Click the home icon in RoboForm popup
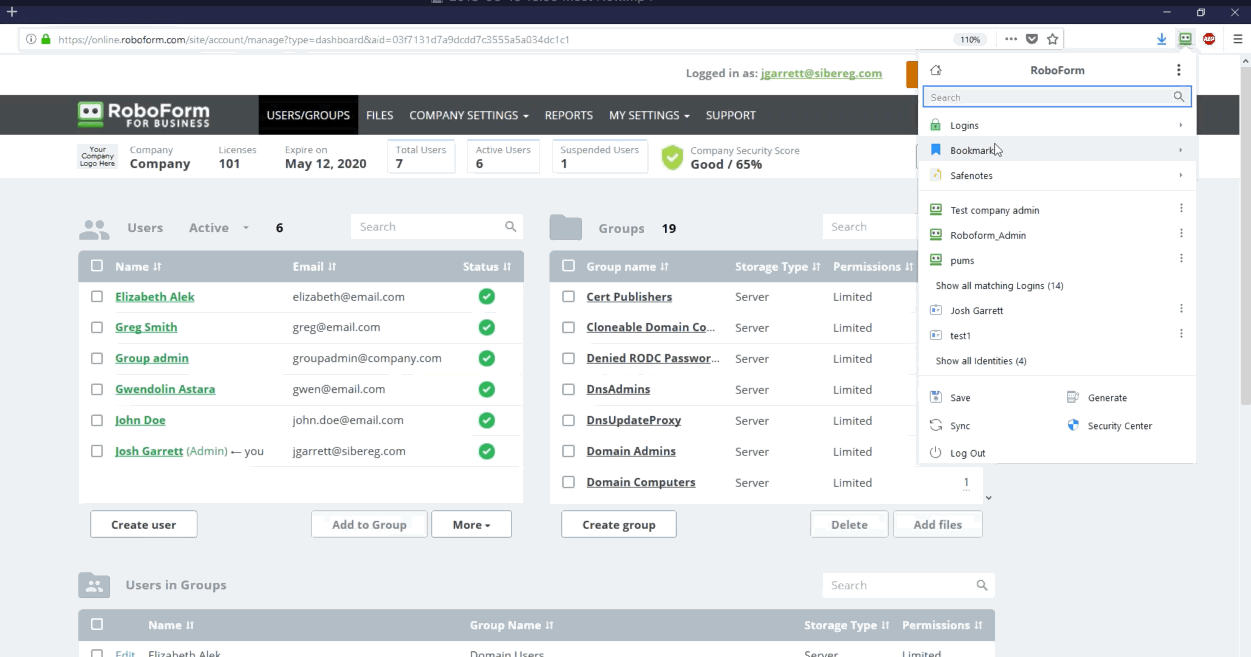 tap(936, 71)
